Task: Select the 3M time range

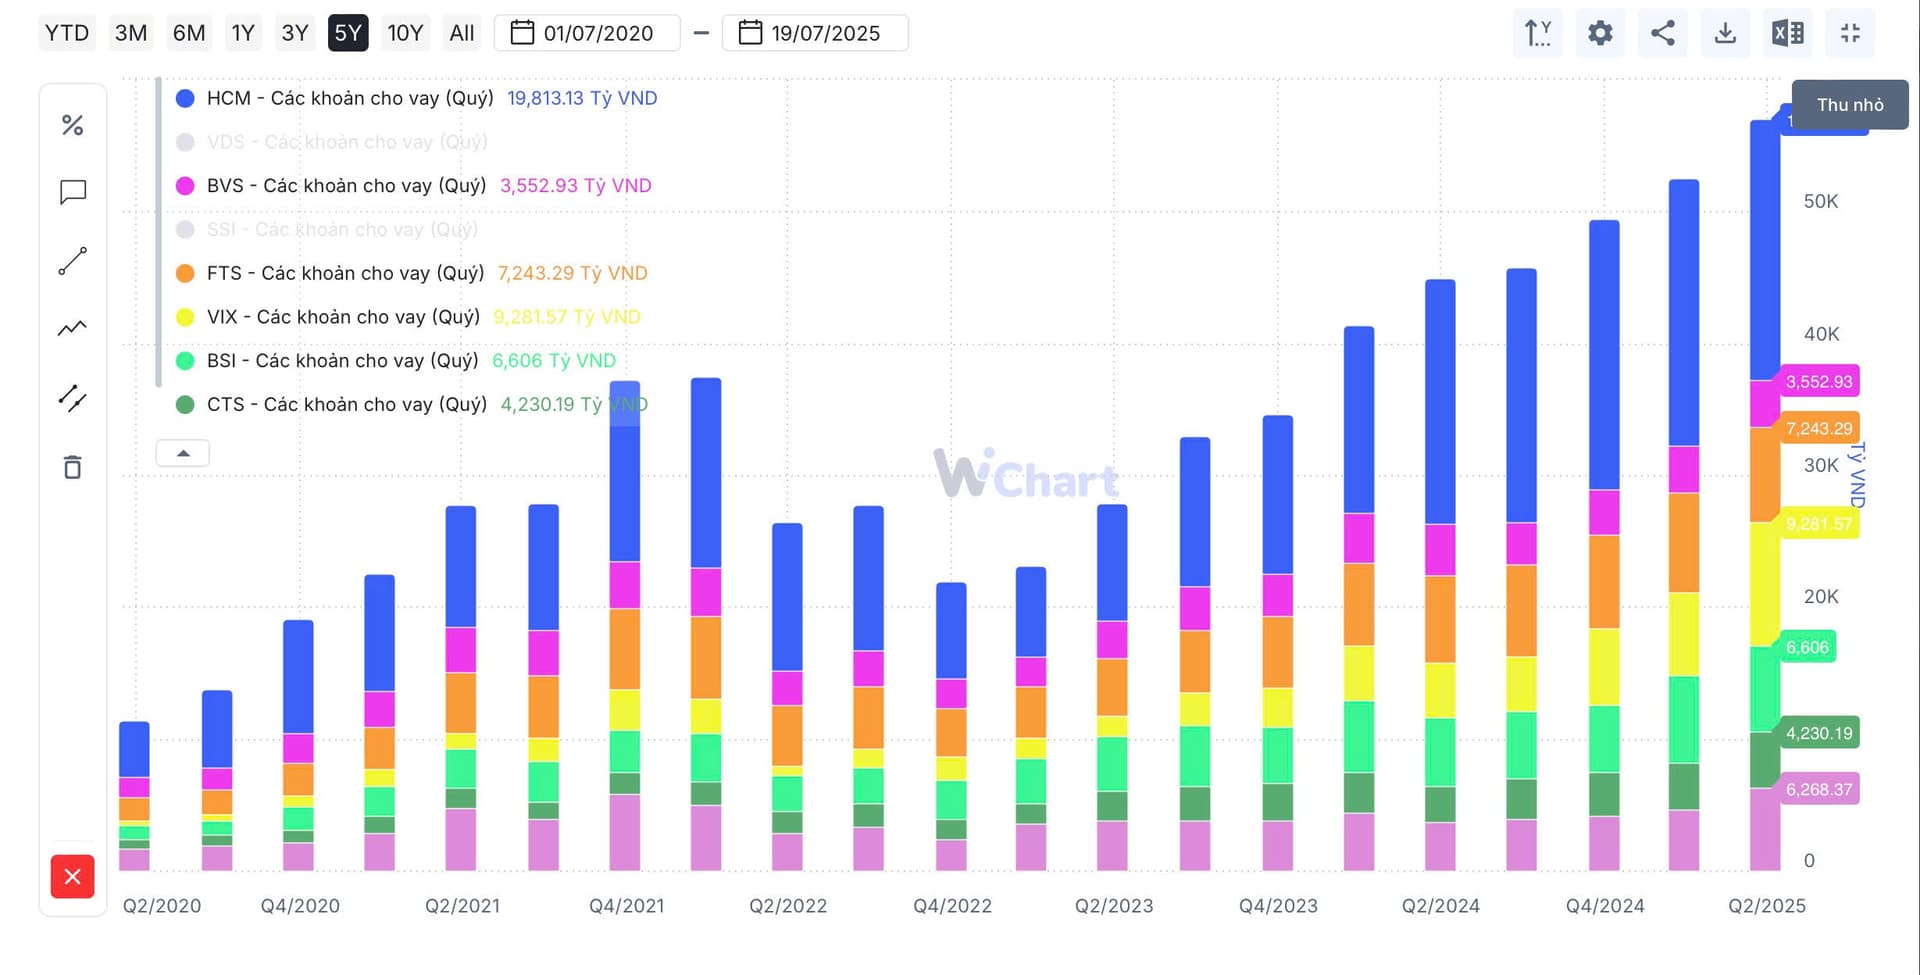Action: click(131, 33)
